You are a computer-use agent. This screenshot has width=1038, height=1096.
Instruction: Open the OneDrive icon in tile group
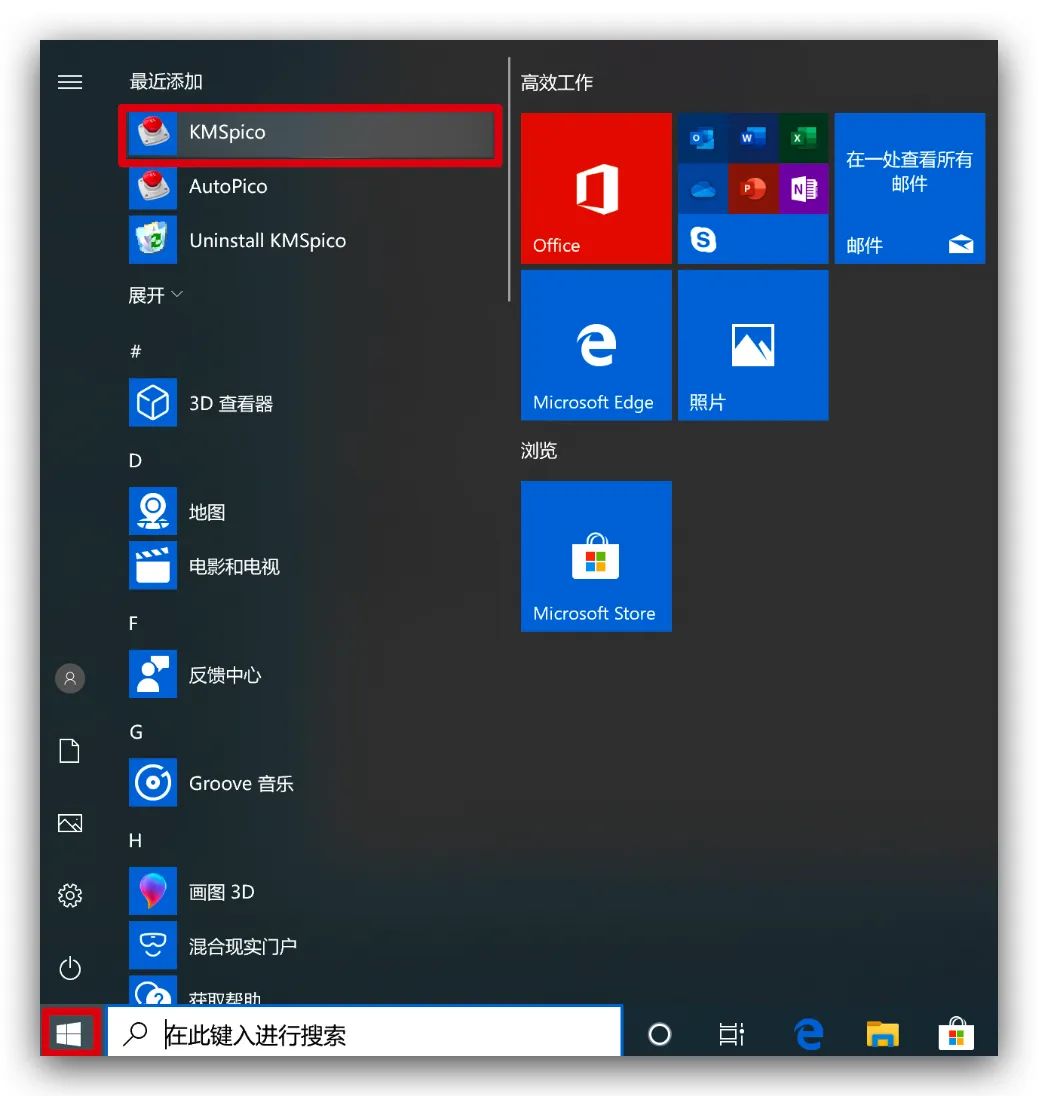tap(702, 189)
